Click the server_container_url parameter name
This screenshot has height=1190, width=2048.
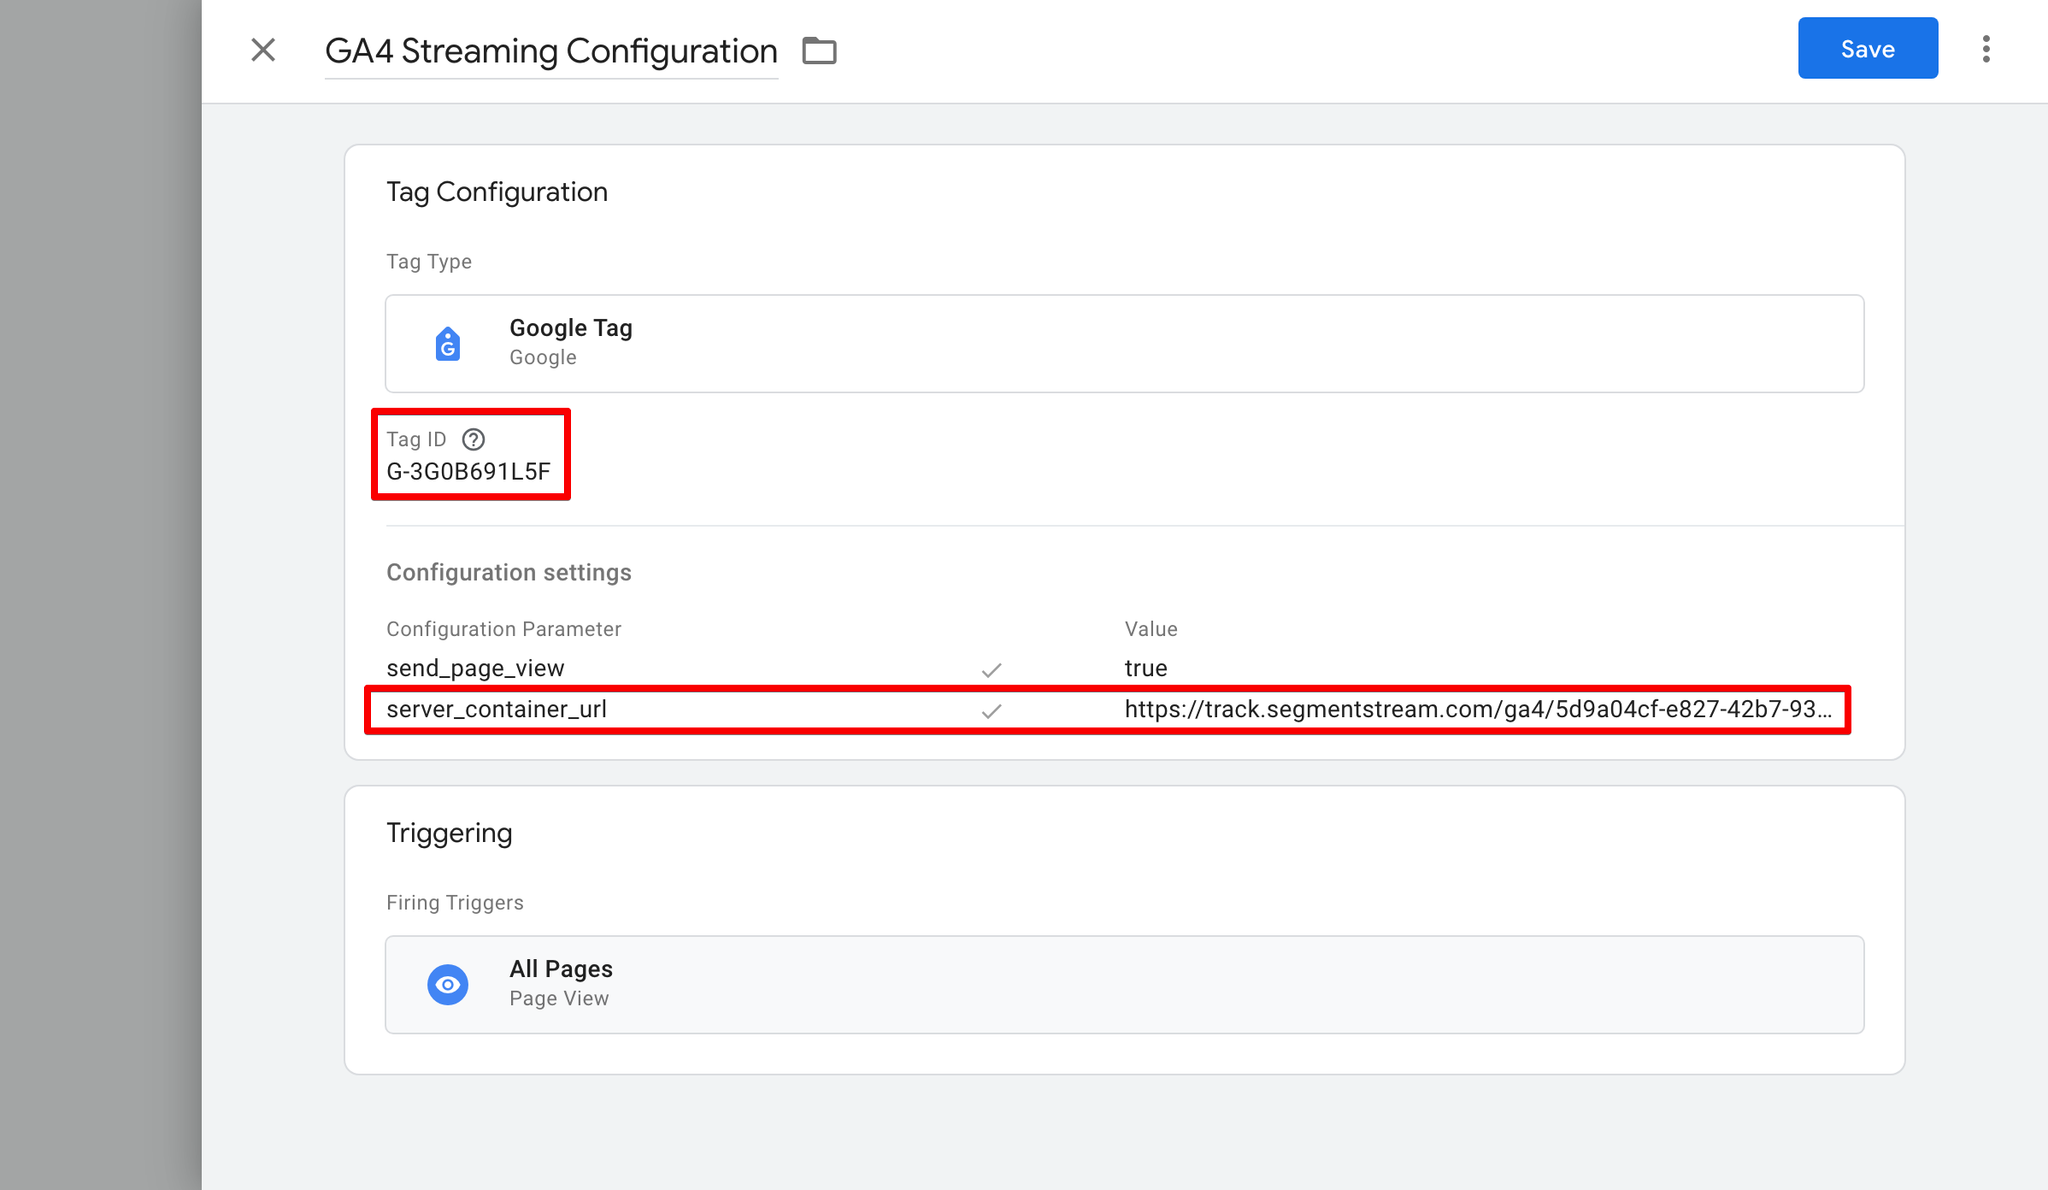[x=496, y=709]
